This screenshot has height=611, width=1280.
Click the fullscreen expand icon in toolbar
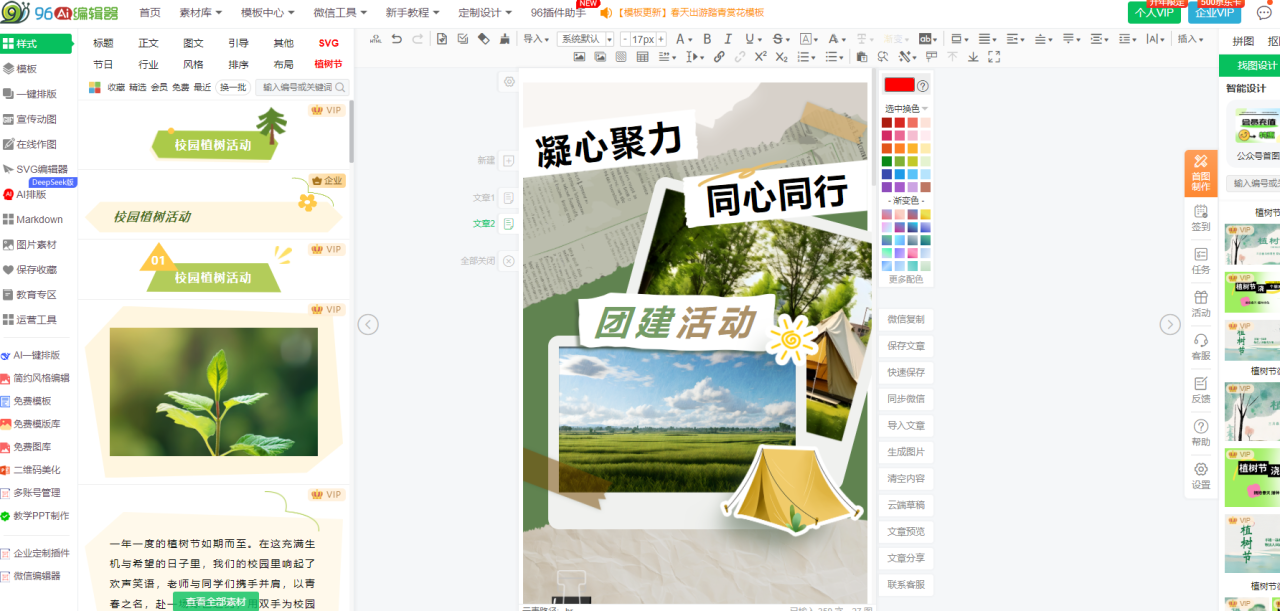(993, 57)
